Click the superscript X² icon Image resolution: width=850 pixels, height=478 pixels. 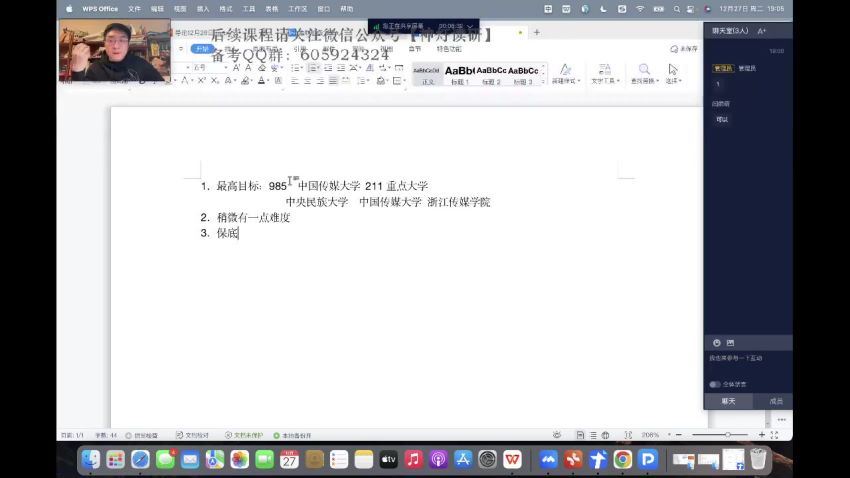pos(201,81)
